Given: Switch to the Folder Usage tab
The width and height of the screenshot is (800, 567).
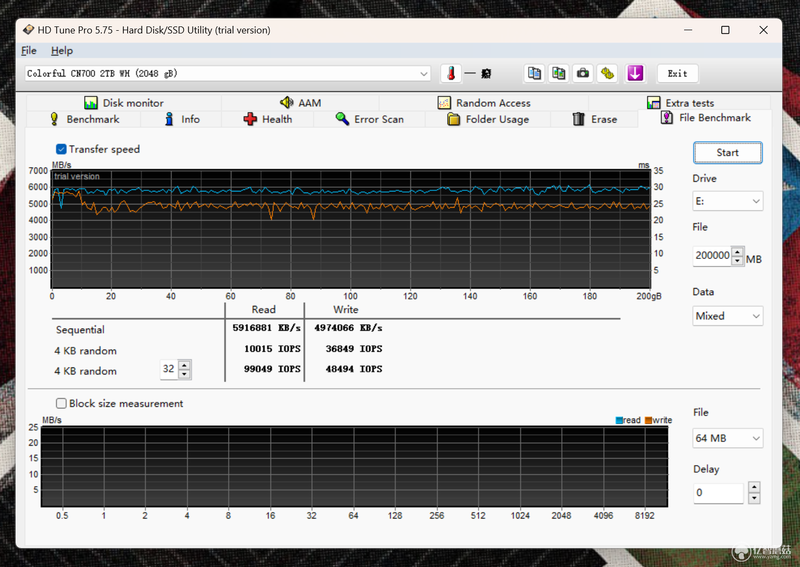Looking at the screenshot, I should [488, 119].
